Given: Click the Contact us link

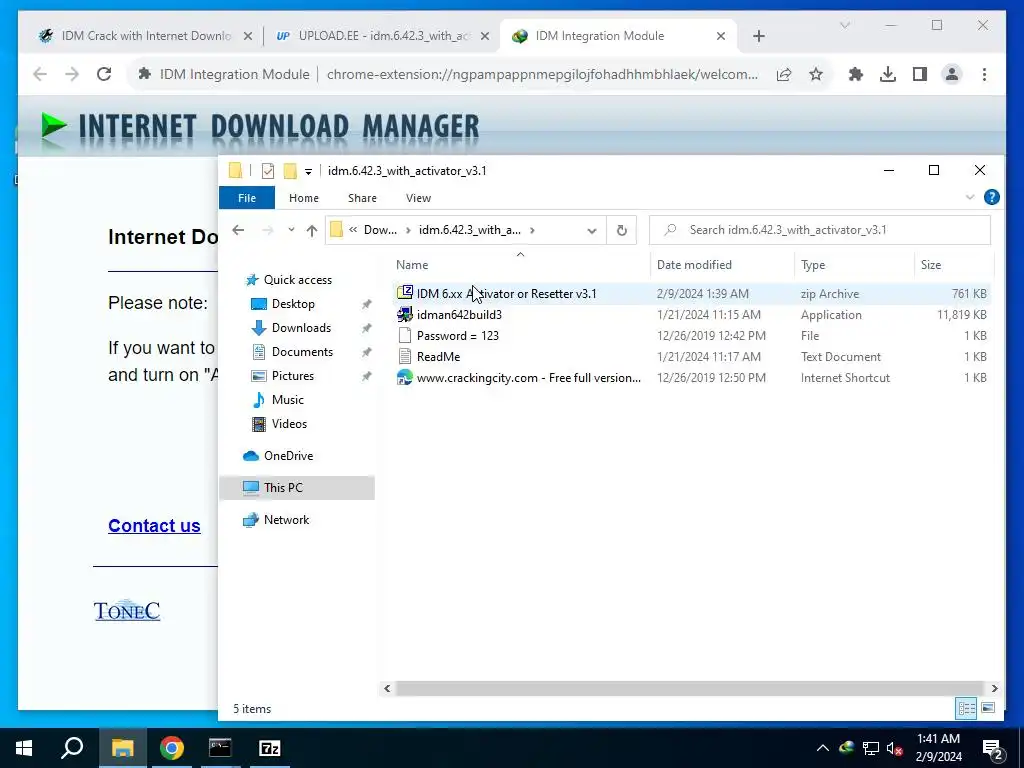Looking at the screenshot, I should point(154,526).
